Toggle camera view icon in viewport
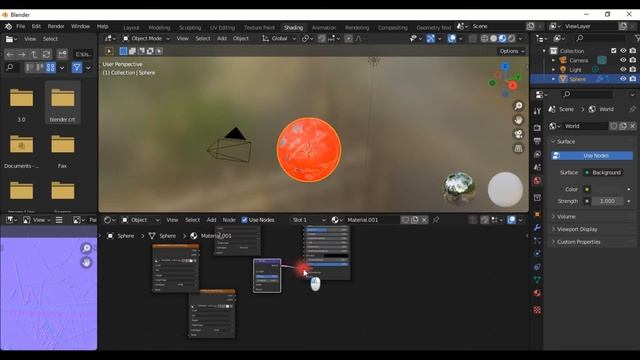 click(518, 135)
